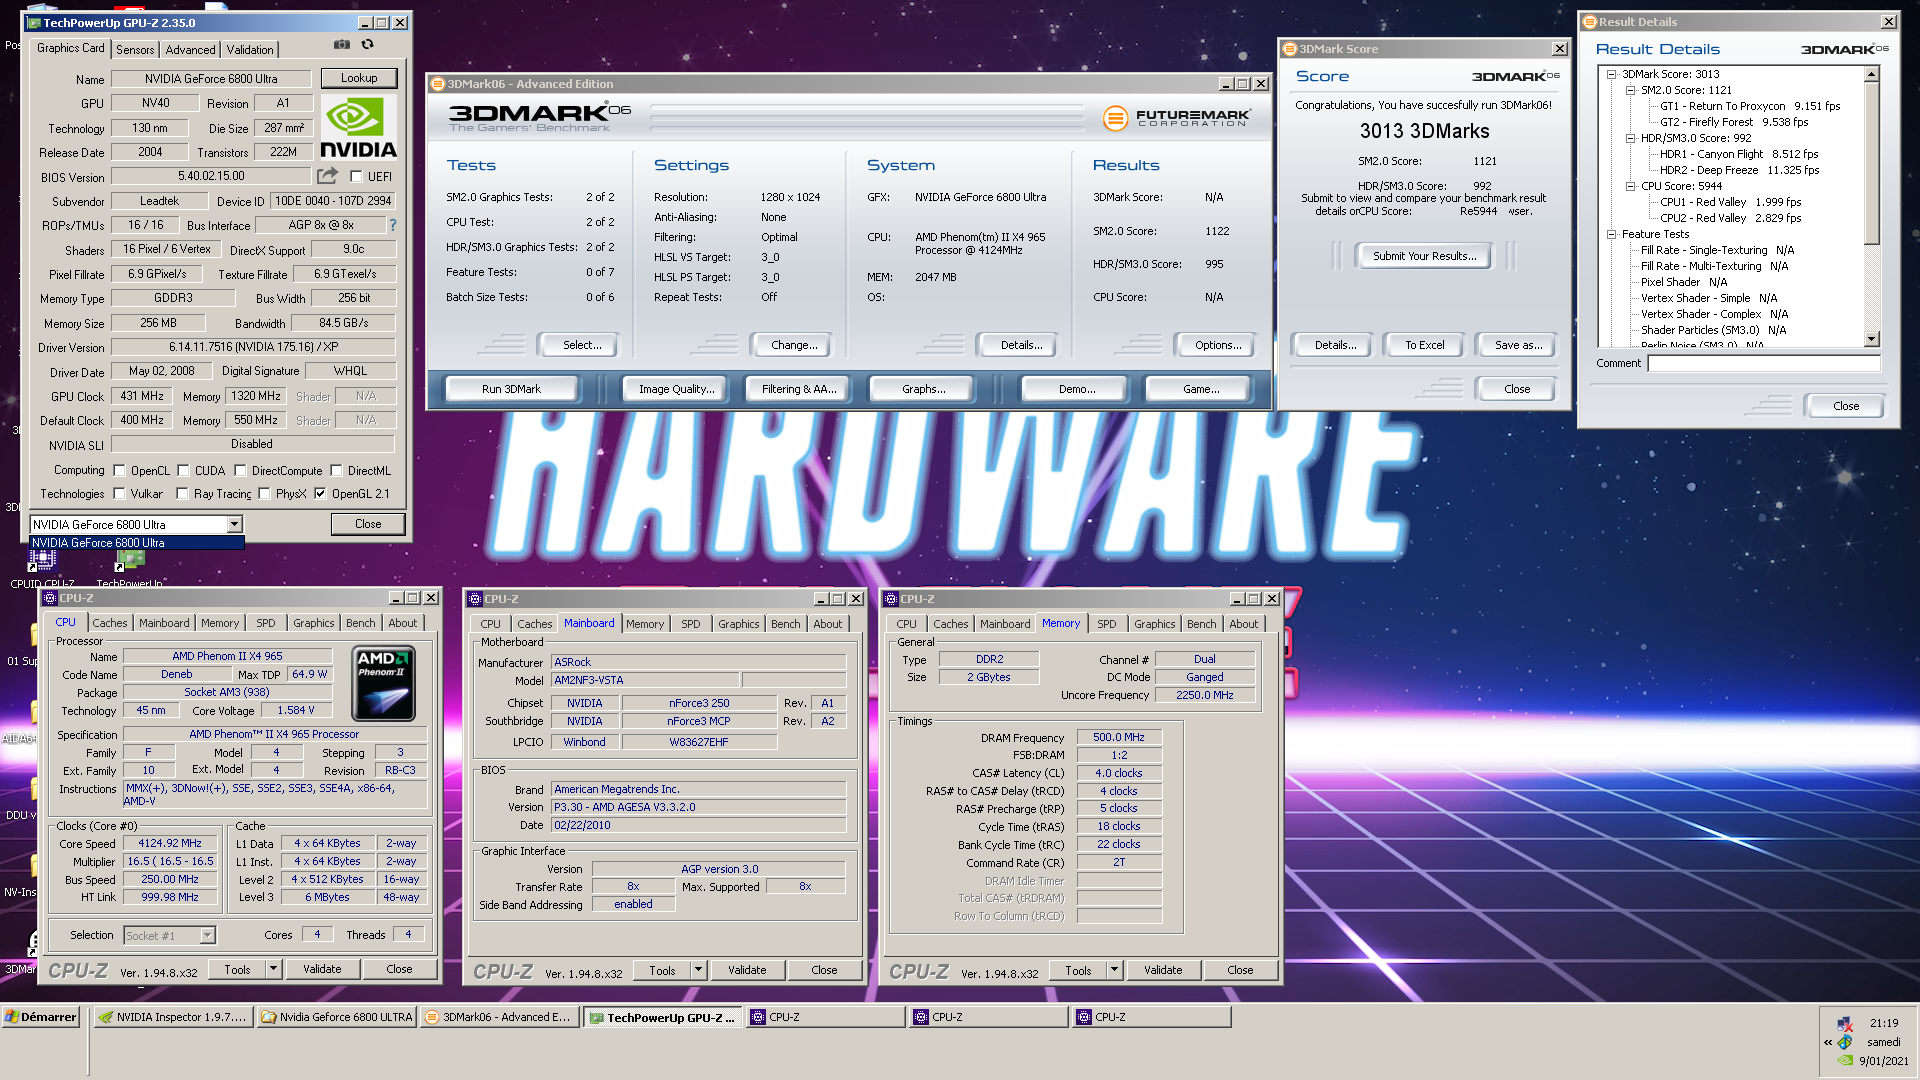Viewport: 1920px width, 1080px height.
Task: Click the TechPowerUp desktop shortcut icon
Action: [129, 561]
